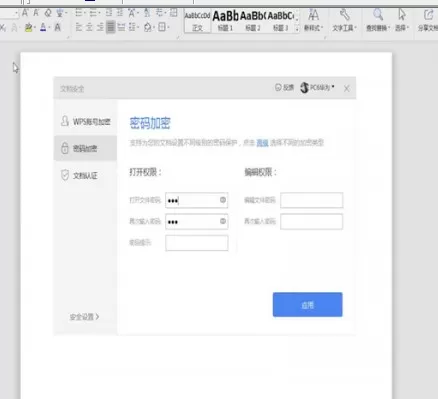
Task: Click the clear formatting eraser icon
Action: (48, 13)
